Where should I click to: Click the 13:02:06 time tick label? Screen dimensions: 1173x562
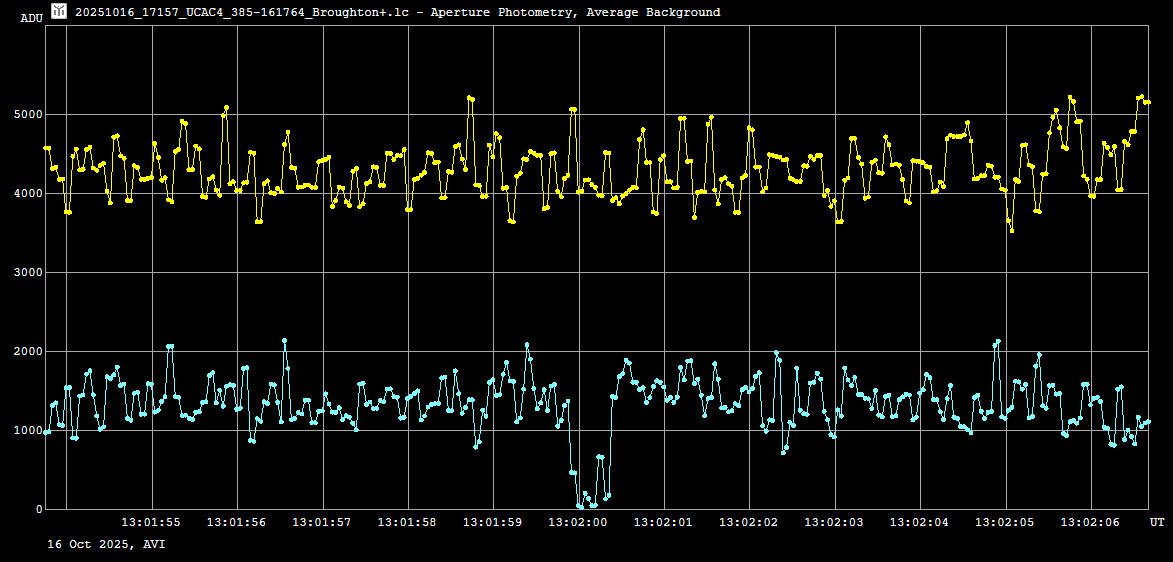pos(1091,522)
